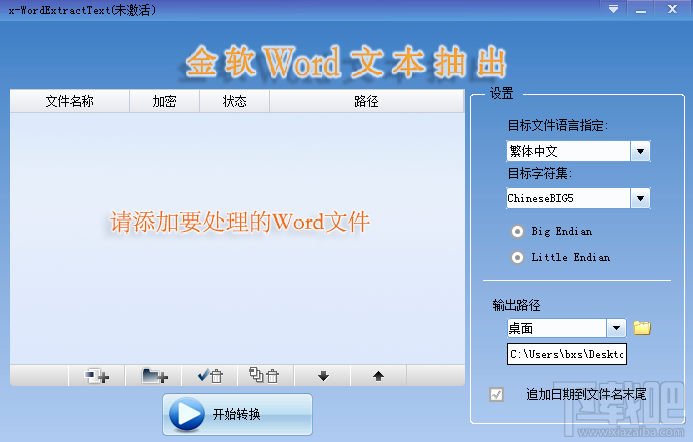This screenshot has height=442, width=693.
Task: Select the Little Endian radio button
Action: pyautogui.click(x=517, y=257)
